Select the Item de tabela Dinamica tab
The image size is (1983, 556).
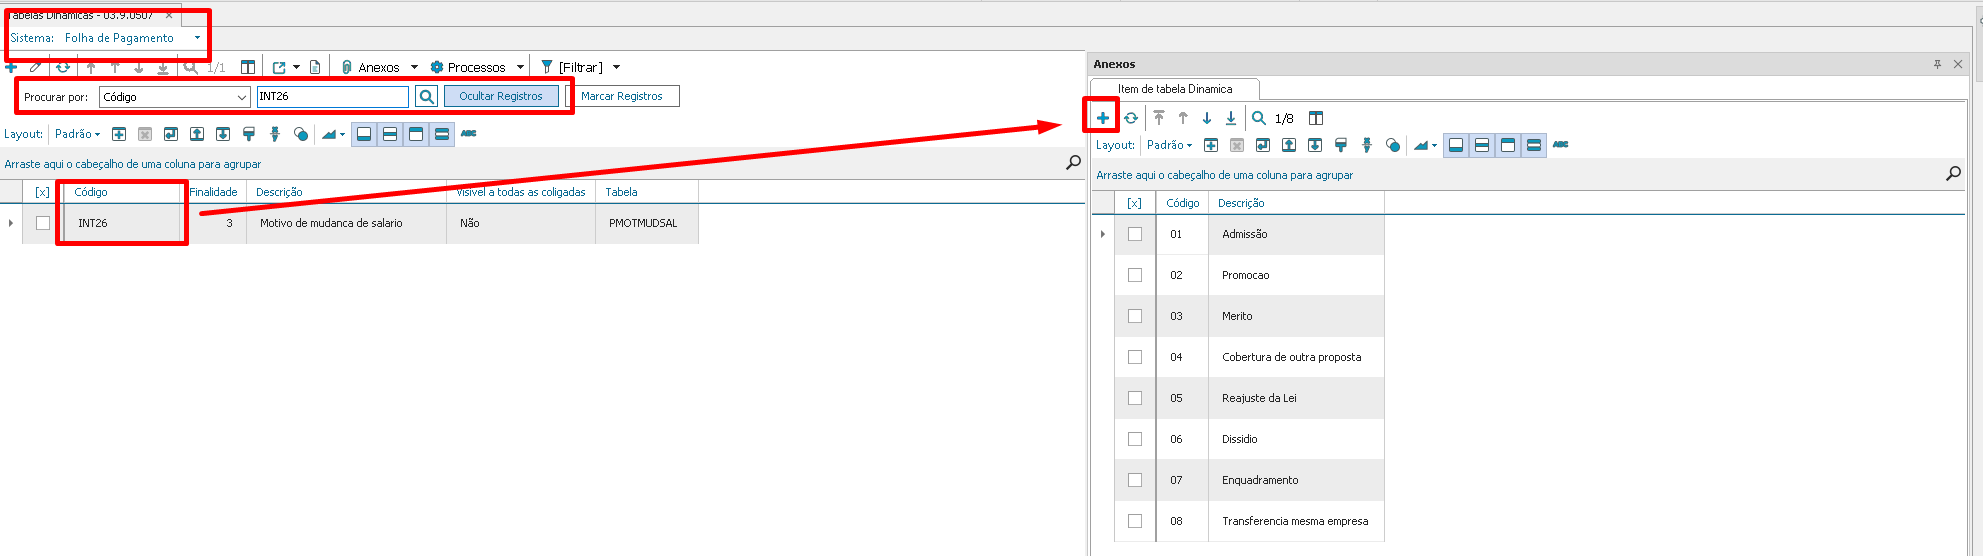(x=1175, y=89)
